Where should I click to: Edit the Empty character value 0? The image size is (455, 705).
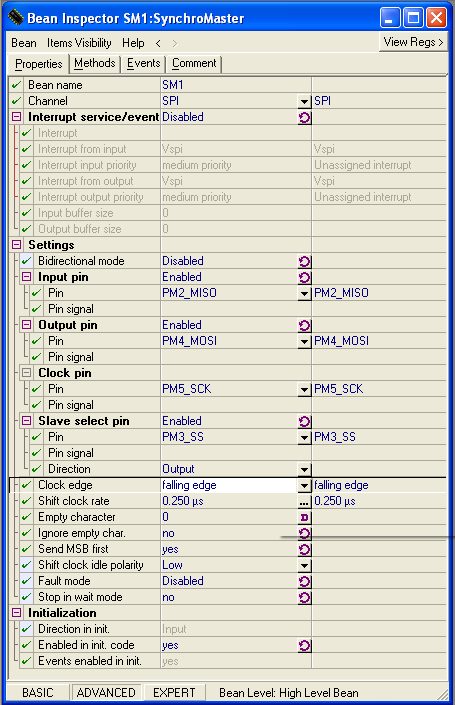[229, 517]
